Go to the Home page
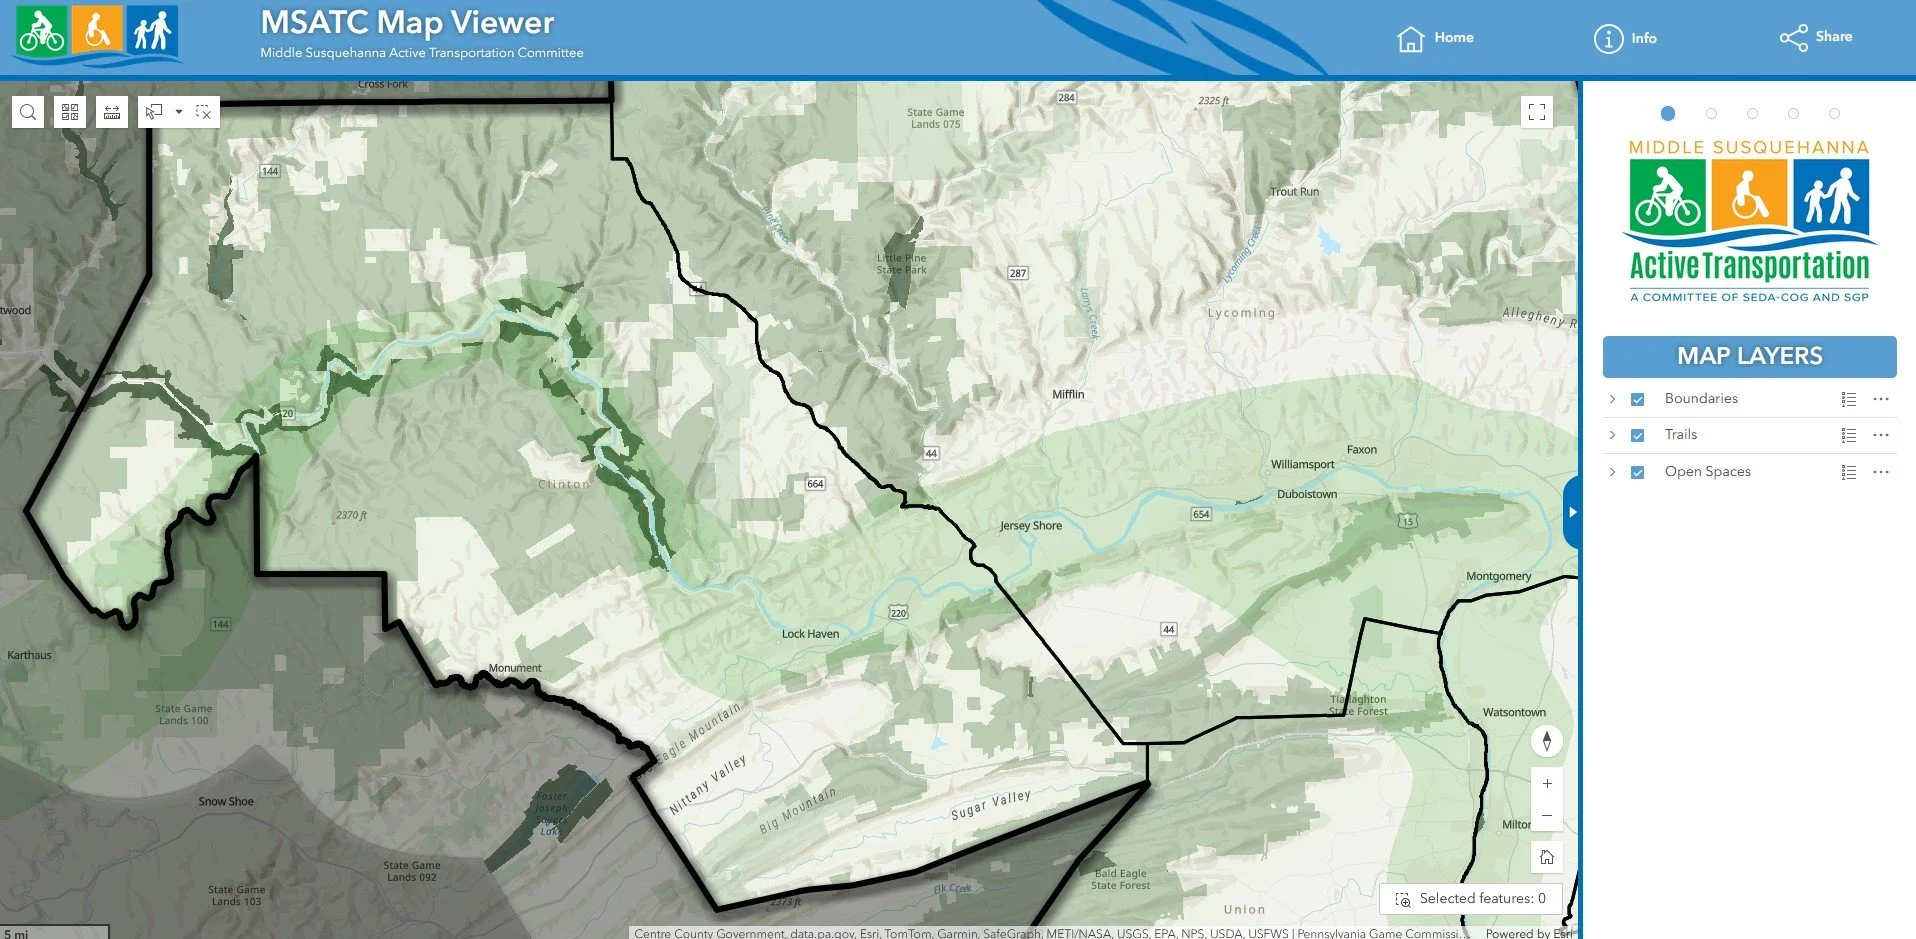Screen dimensions: 1916x939 coord(1435,38)
